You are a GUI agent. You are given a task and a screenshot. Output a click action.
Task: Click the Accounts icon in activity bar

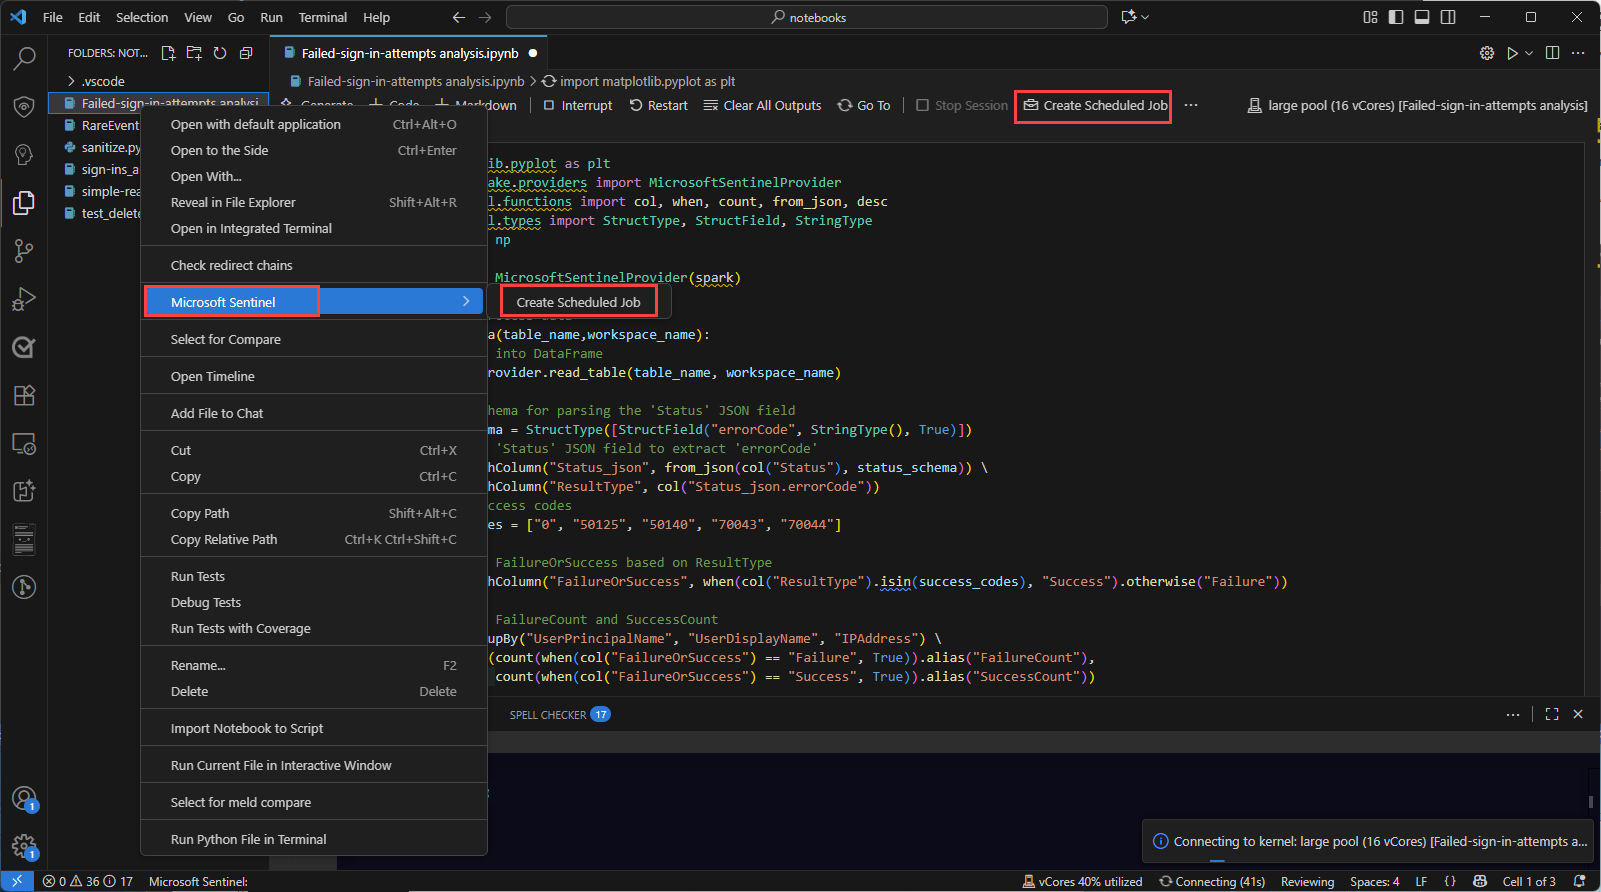coord(24,799)
